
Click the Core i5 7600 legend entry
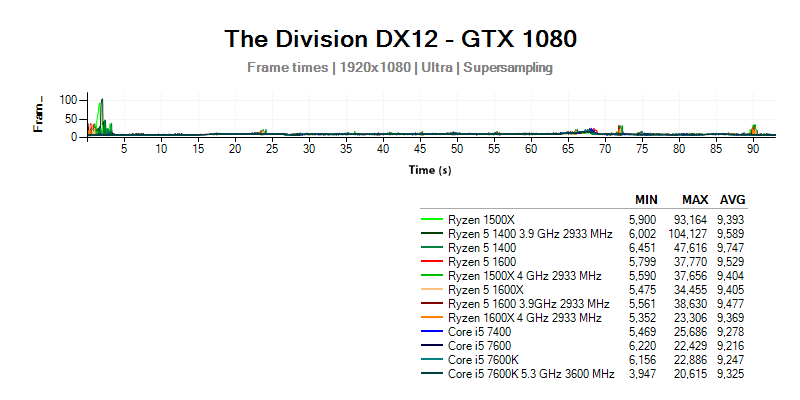click(x=480, y=346)
